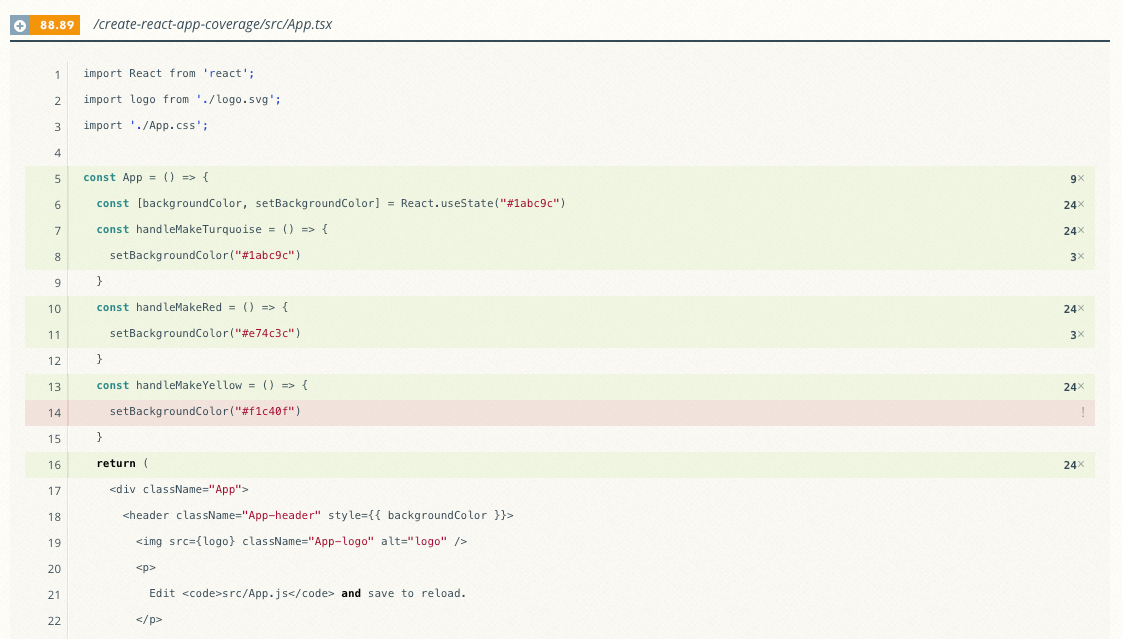This screenshot has height=639, width=1122.
Task: Click the plus icon beside the coverage score
Action: [20, 25]
